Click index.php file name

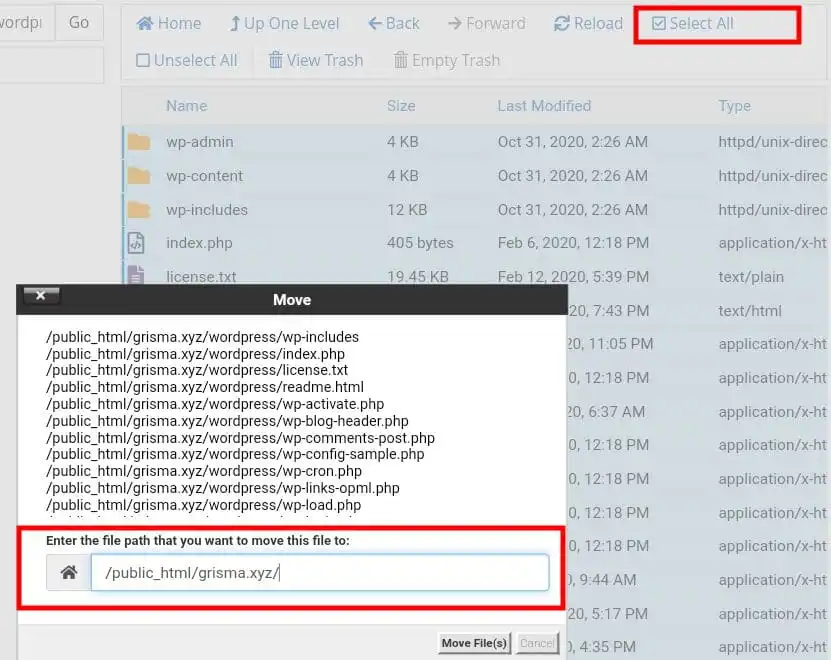click(199, 243)
